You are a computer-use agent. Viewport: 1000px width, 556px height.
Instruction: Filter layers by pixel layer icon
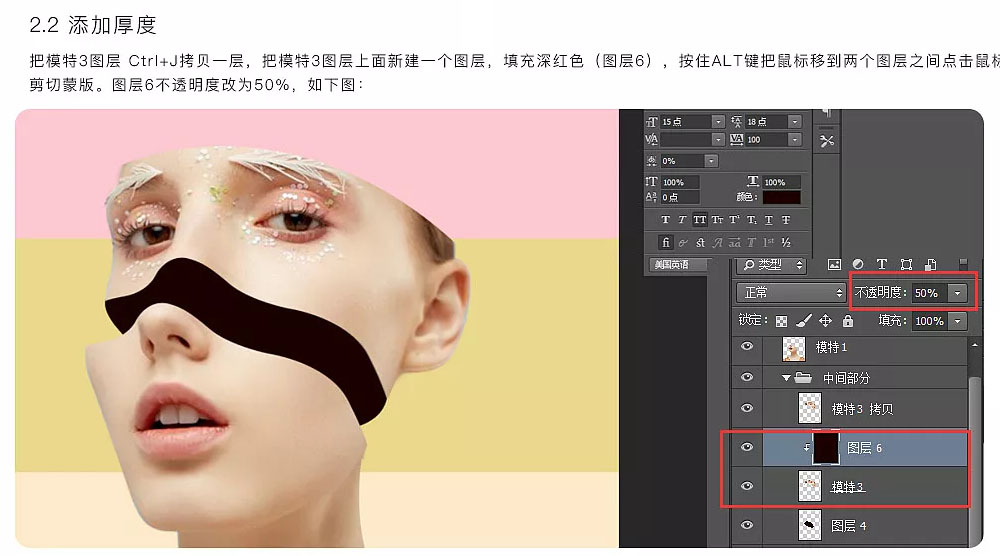[x=834, y=265]
